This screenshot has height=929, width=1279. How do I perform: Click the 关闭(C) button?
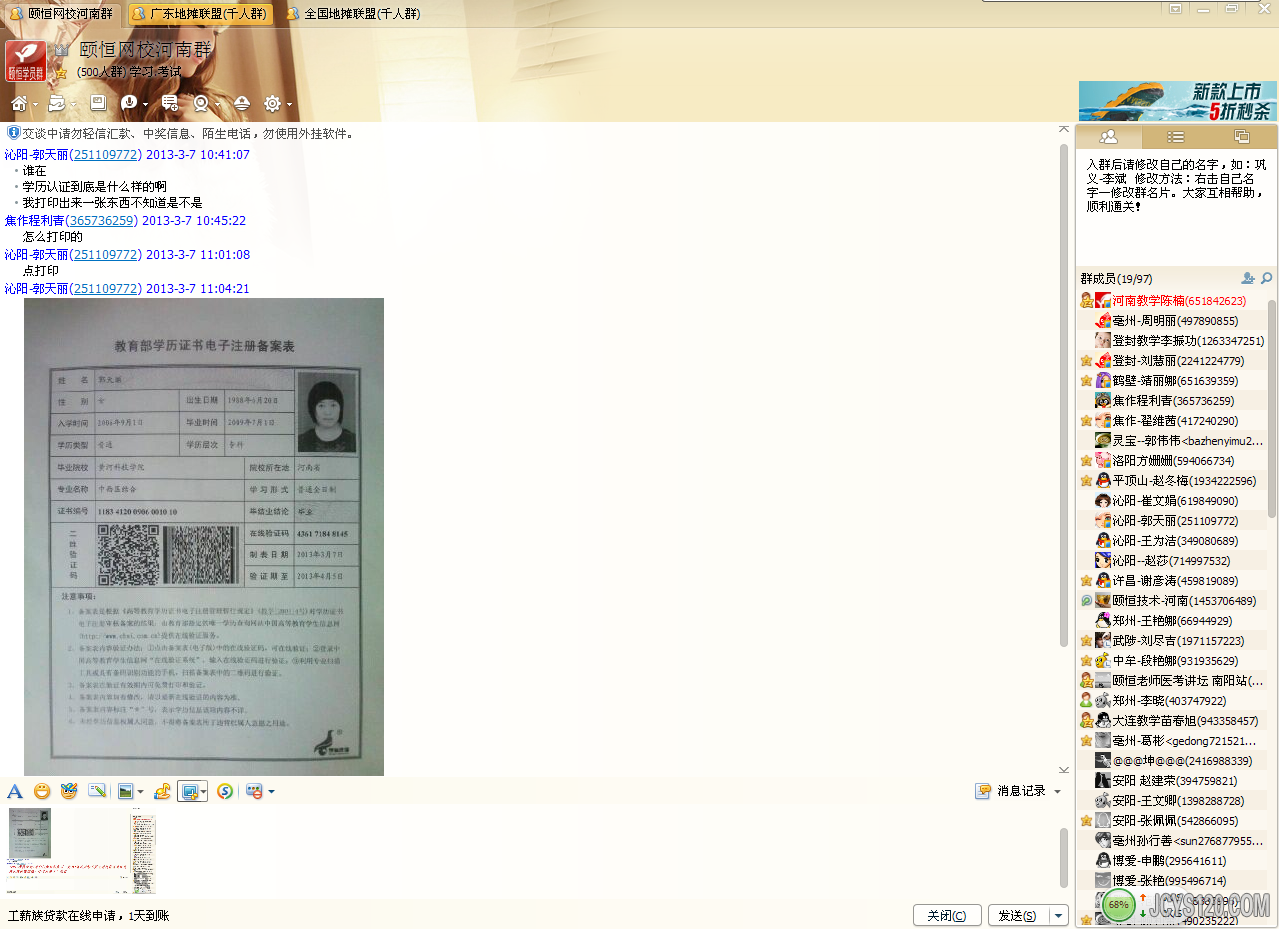coord(946,916)
